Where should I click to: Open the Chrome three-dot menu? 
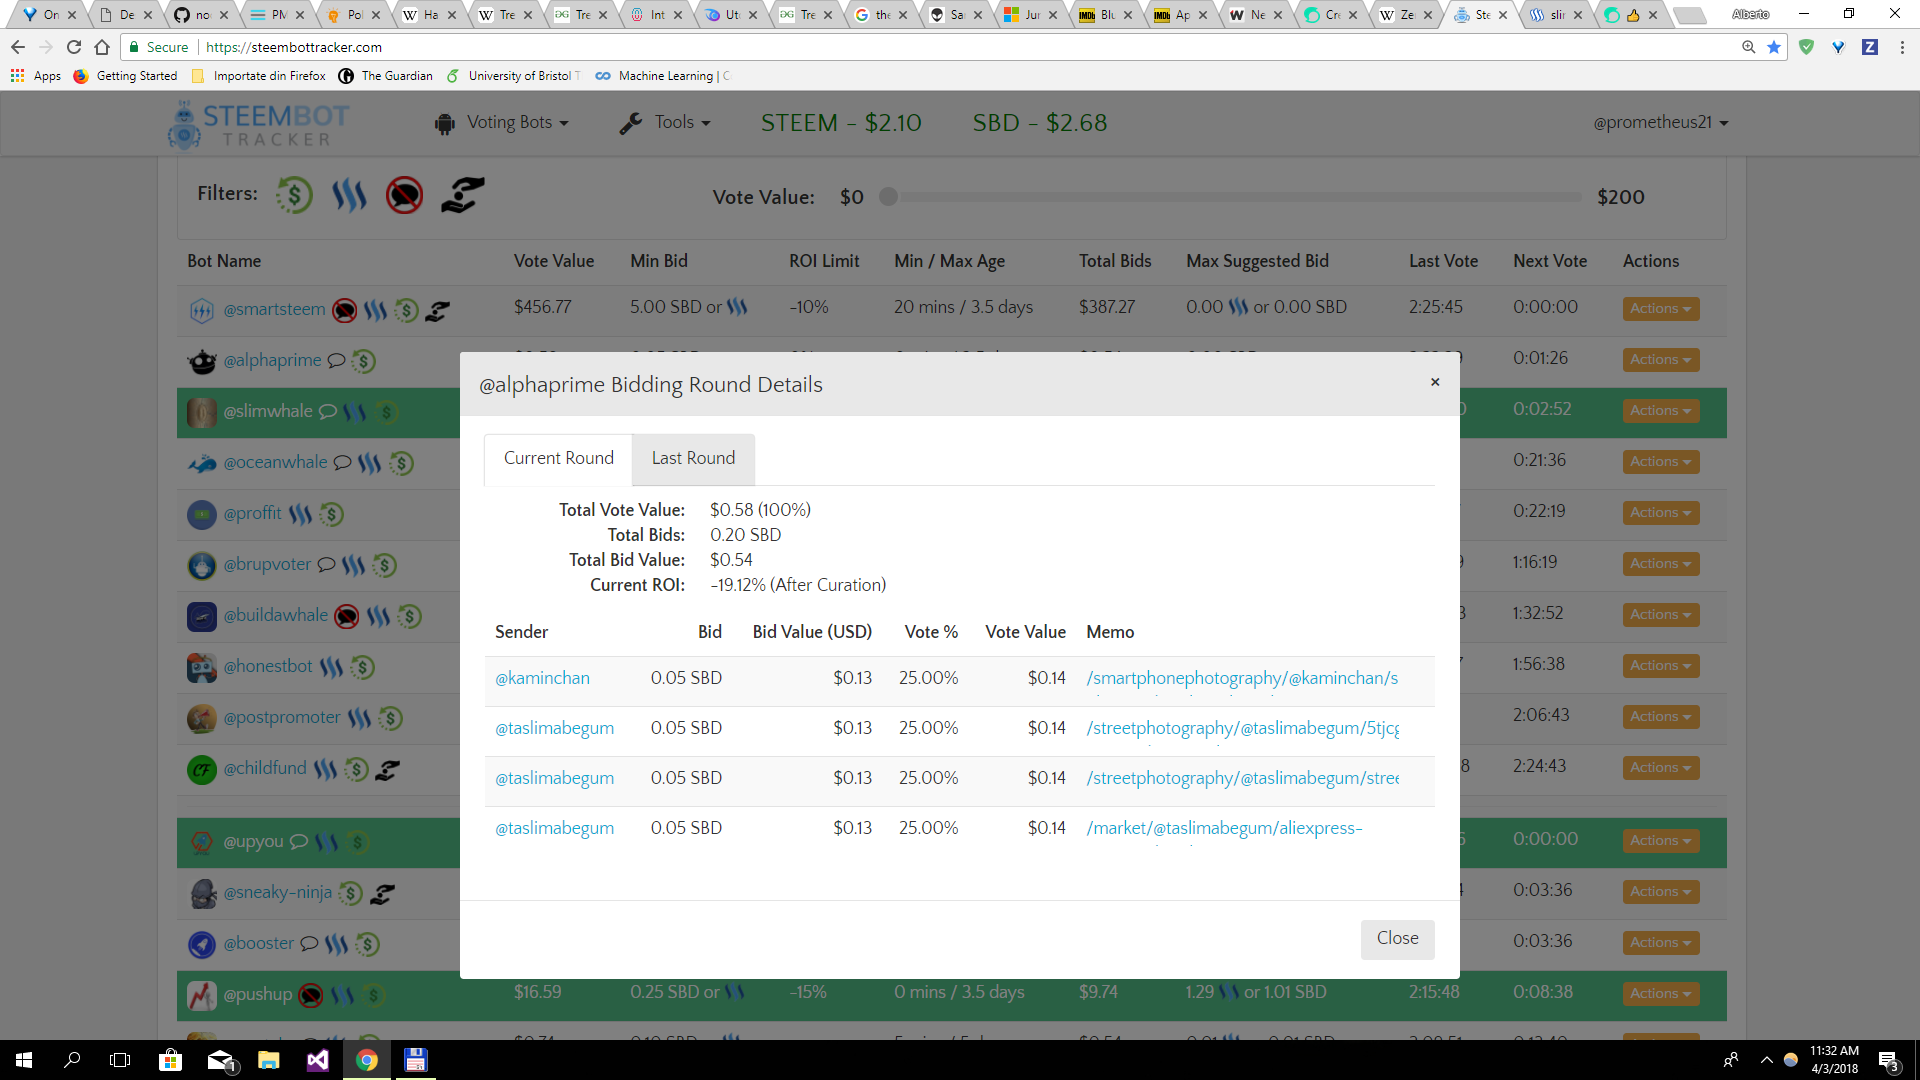pos(1902,47)
